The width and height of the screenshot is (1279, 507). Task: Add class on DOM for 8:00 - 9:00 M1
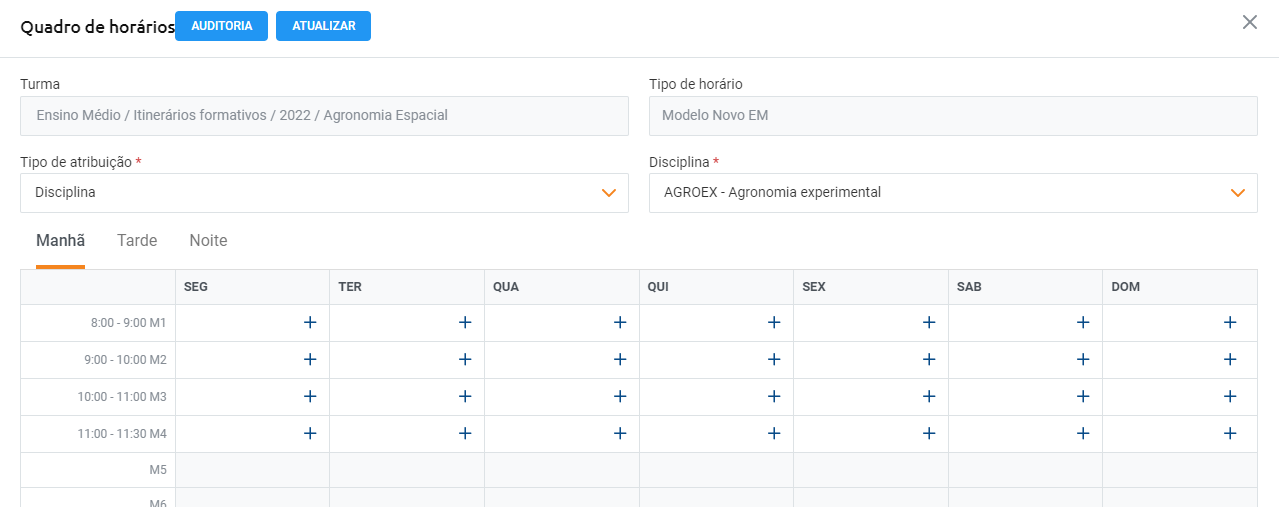[1230, 322]
